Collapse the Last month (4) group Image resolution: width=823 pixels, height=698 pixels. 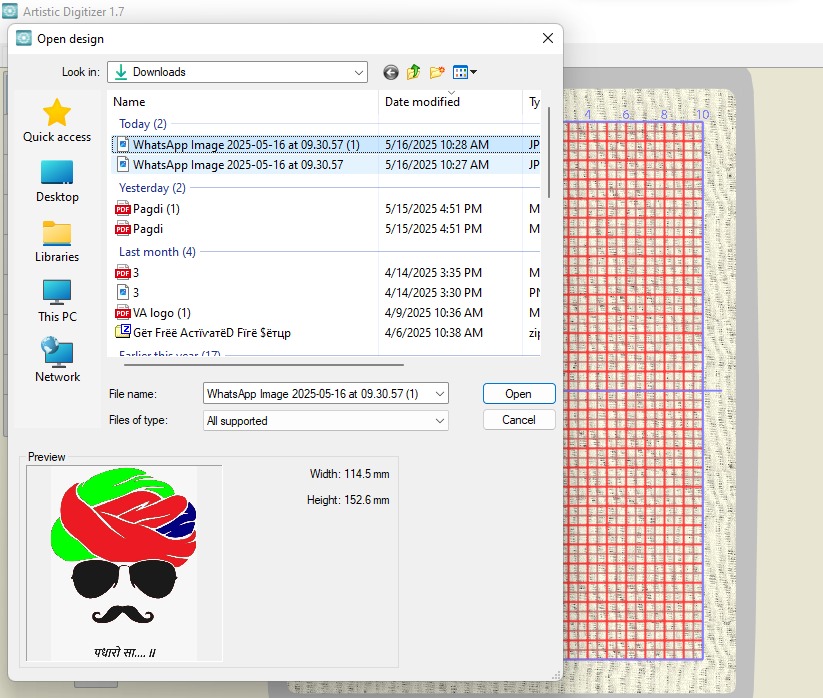click(157, 252)
